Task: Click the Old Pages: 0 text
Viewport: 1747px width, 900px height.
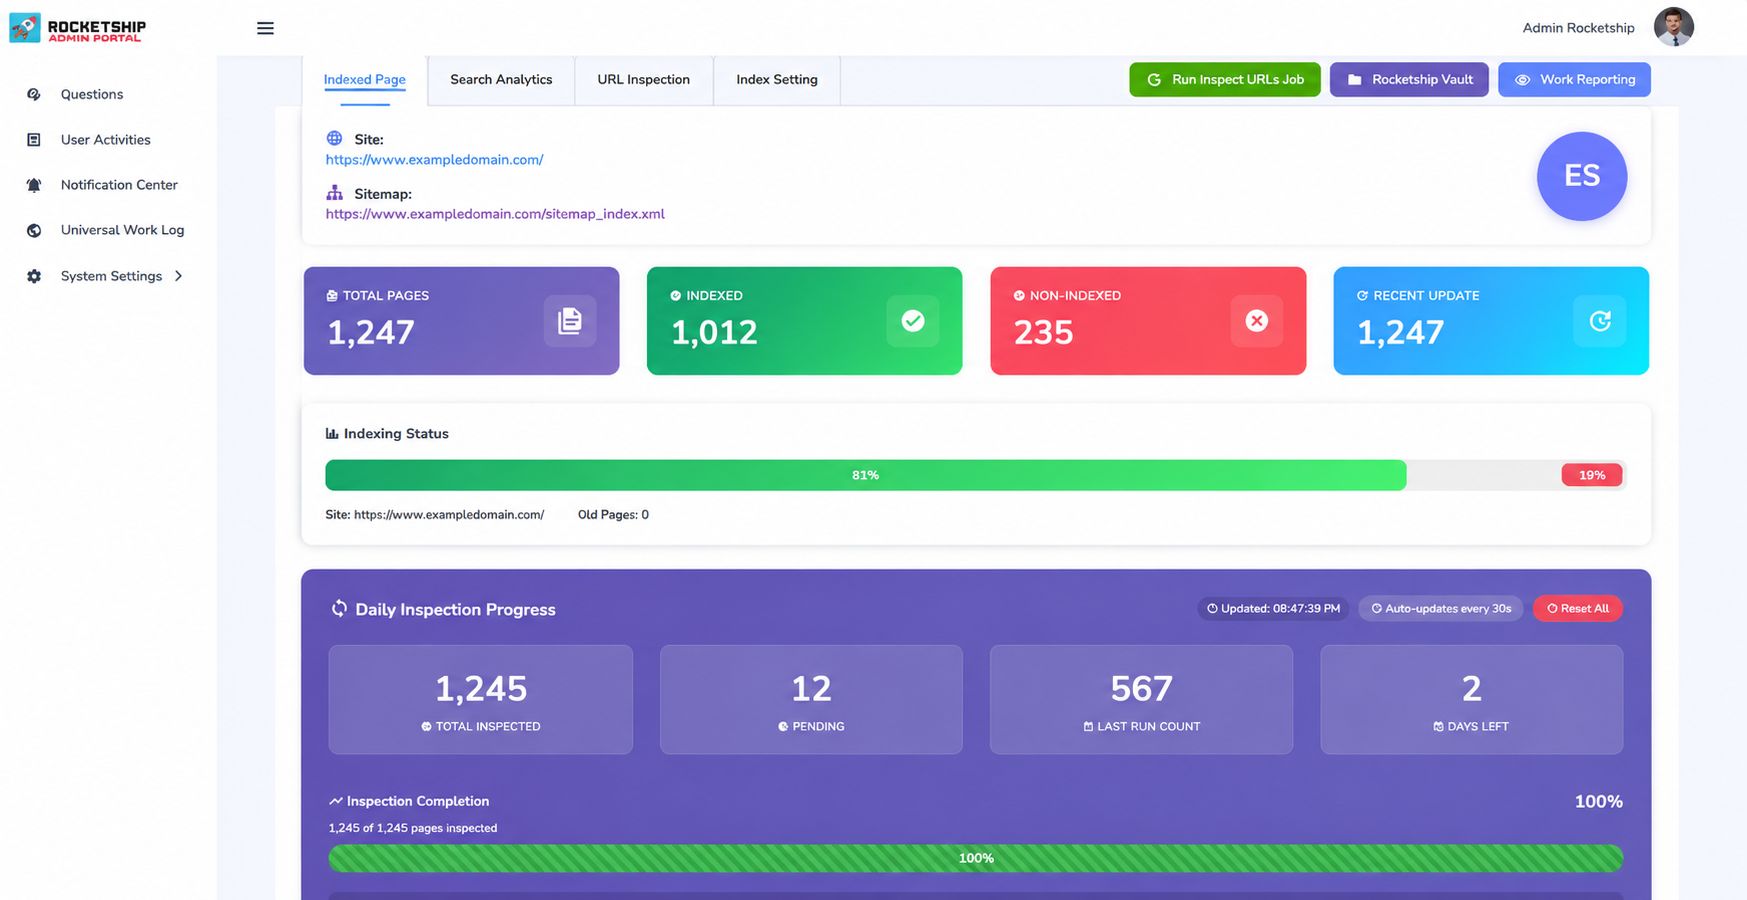Action: pos(613,515)
